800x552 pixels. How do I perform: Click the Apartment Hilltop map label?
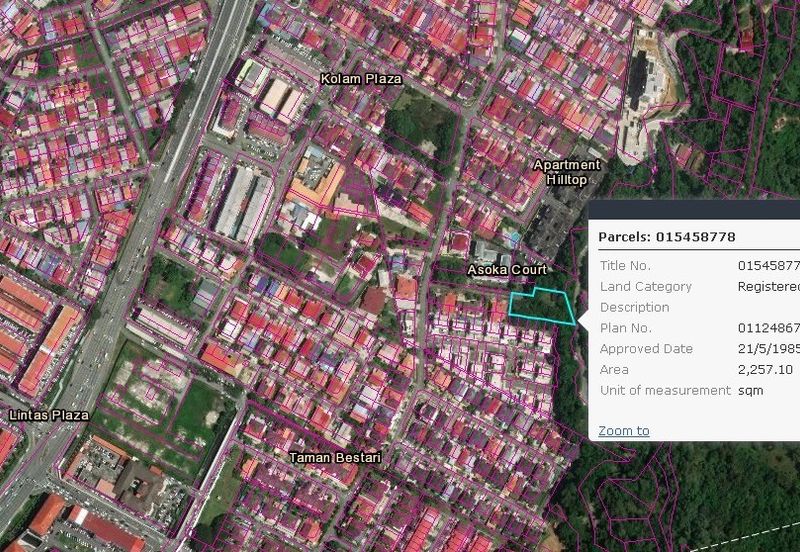pyautogui.click(x=567, y=172)
